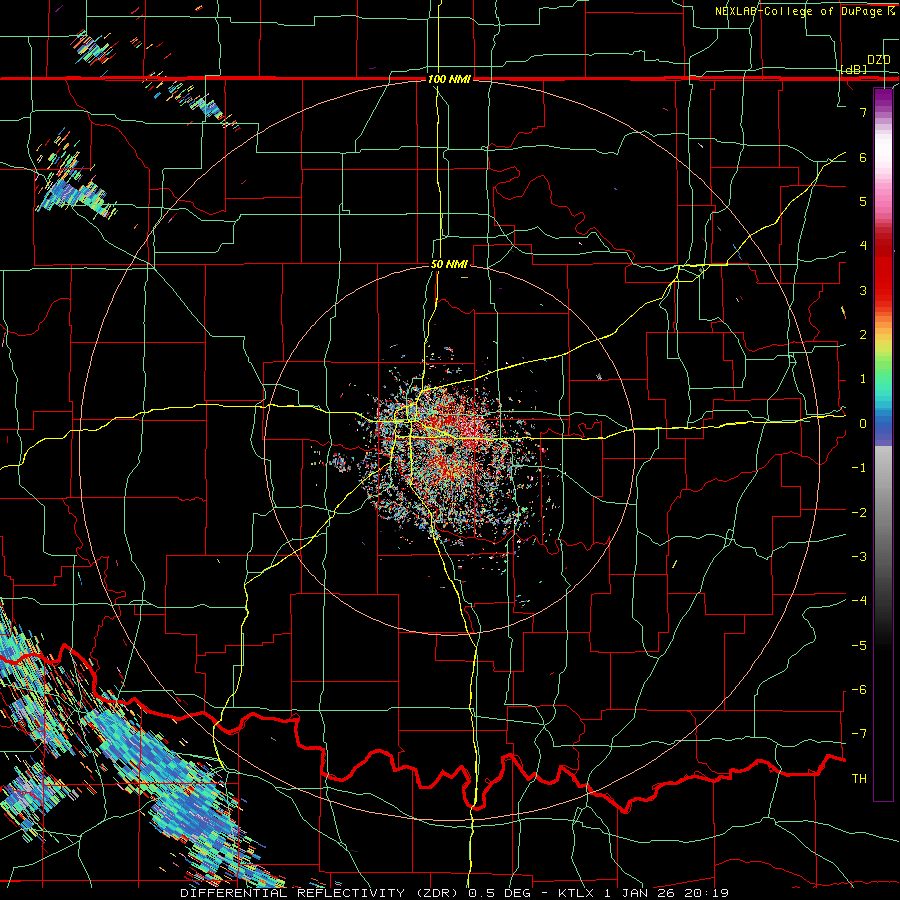Click the legend value 5

pyautogui.click(x=863, y=201)
